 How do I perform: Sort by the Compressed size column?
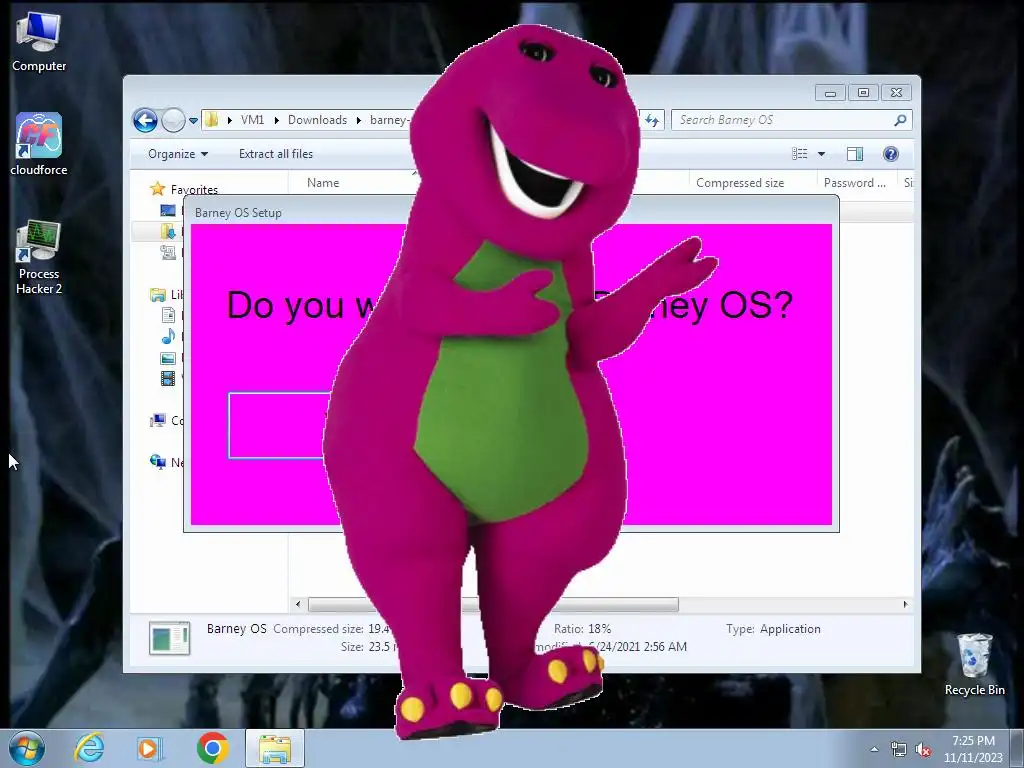740,183
